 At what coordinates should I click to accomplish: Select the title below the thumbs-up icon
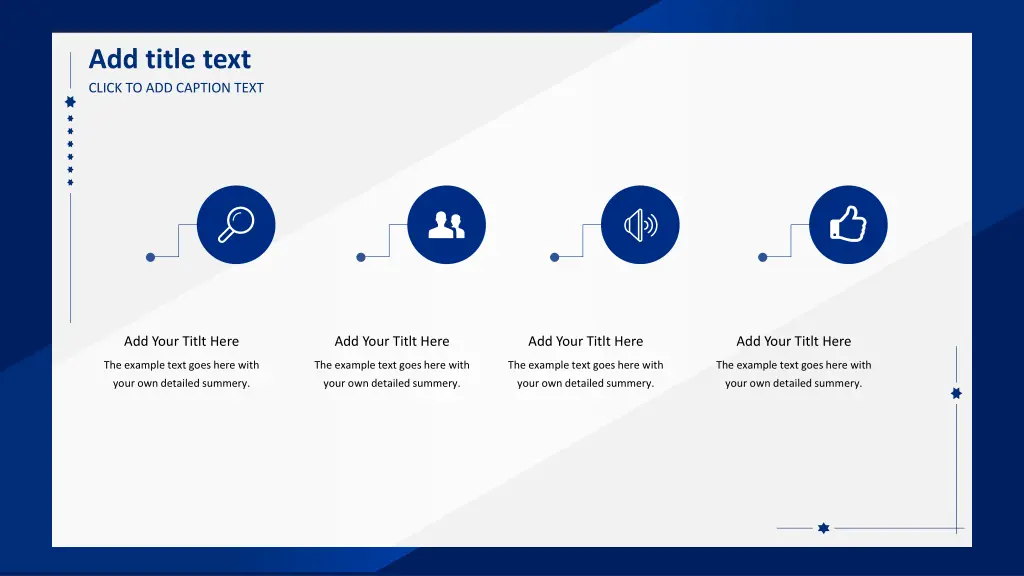[x=794, y=341]
